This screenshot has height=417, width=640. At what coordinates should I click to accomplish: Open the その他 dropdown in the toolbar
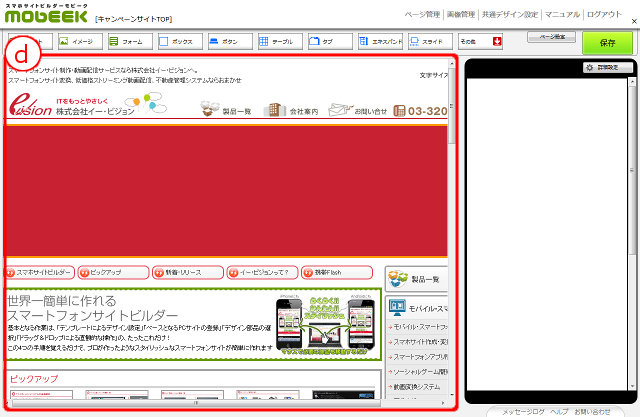(x=480, y=42)
